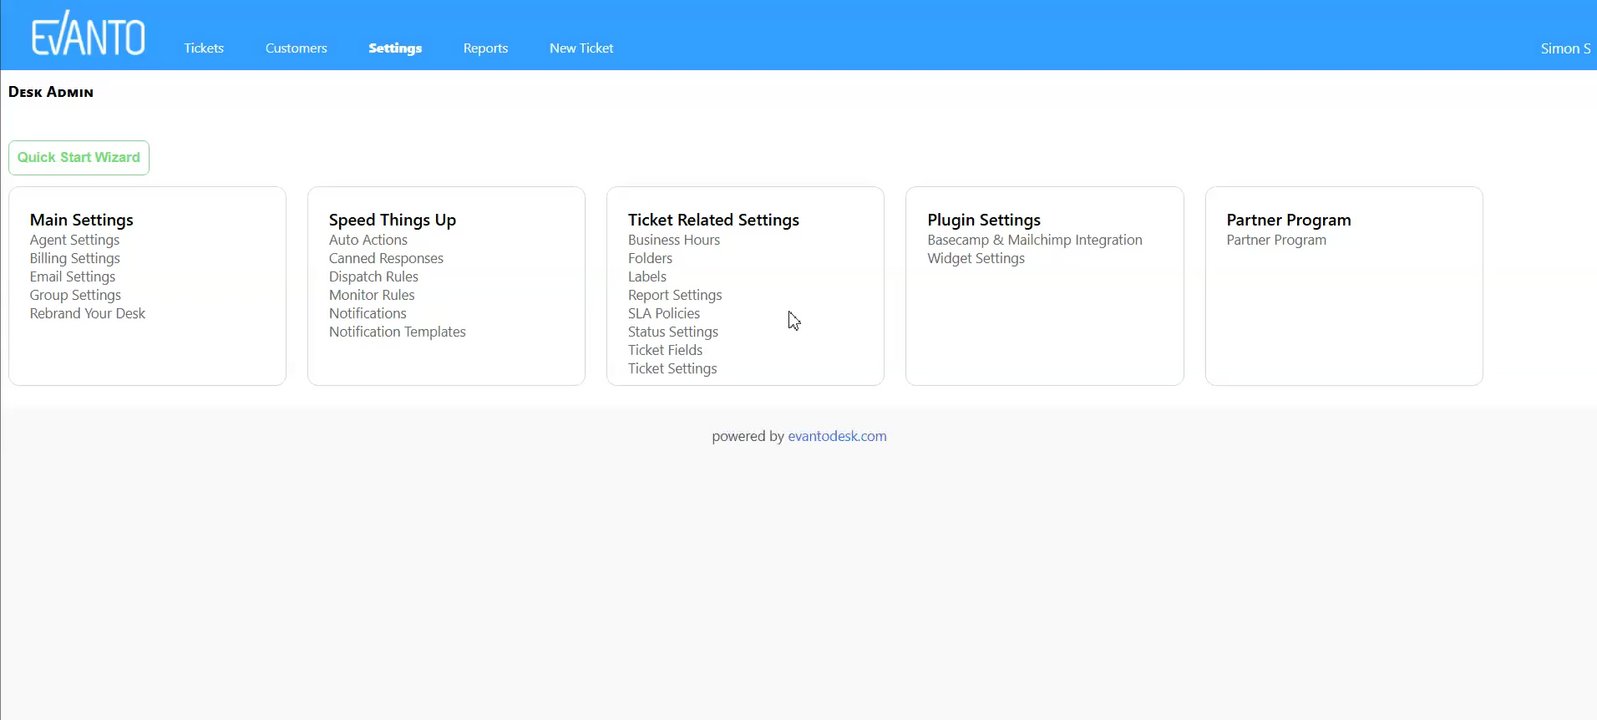
Task: Open Status Settings
Action: coord(673,332)
